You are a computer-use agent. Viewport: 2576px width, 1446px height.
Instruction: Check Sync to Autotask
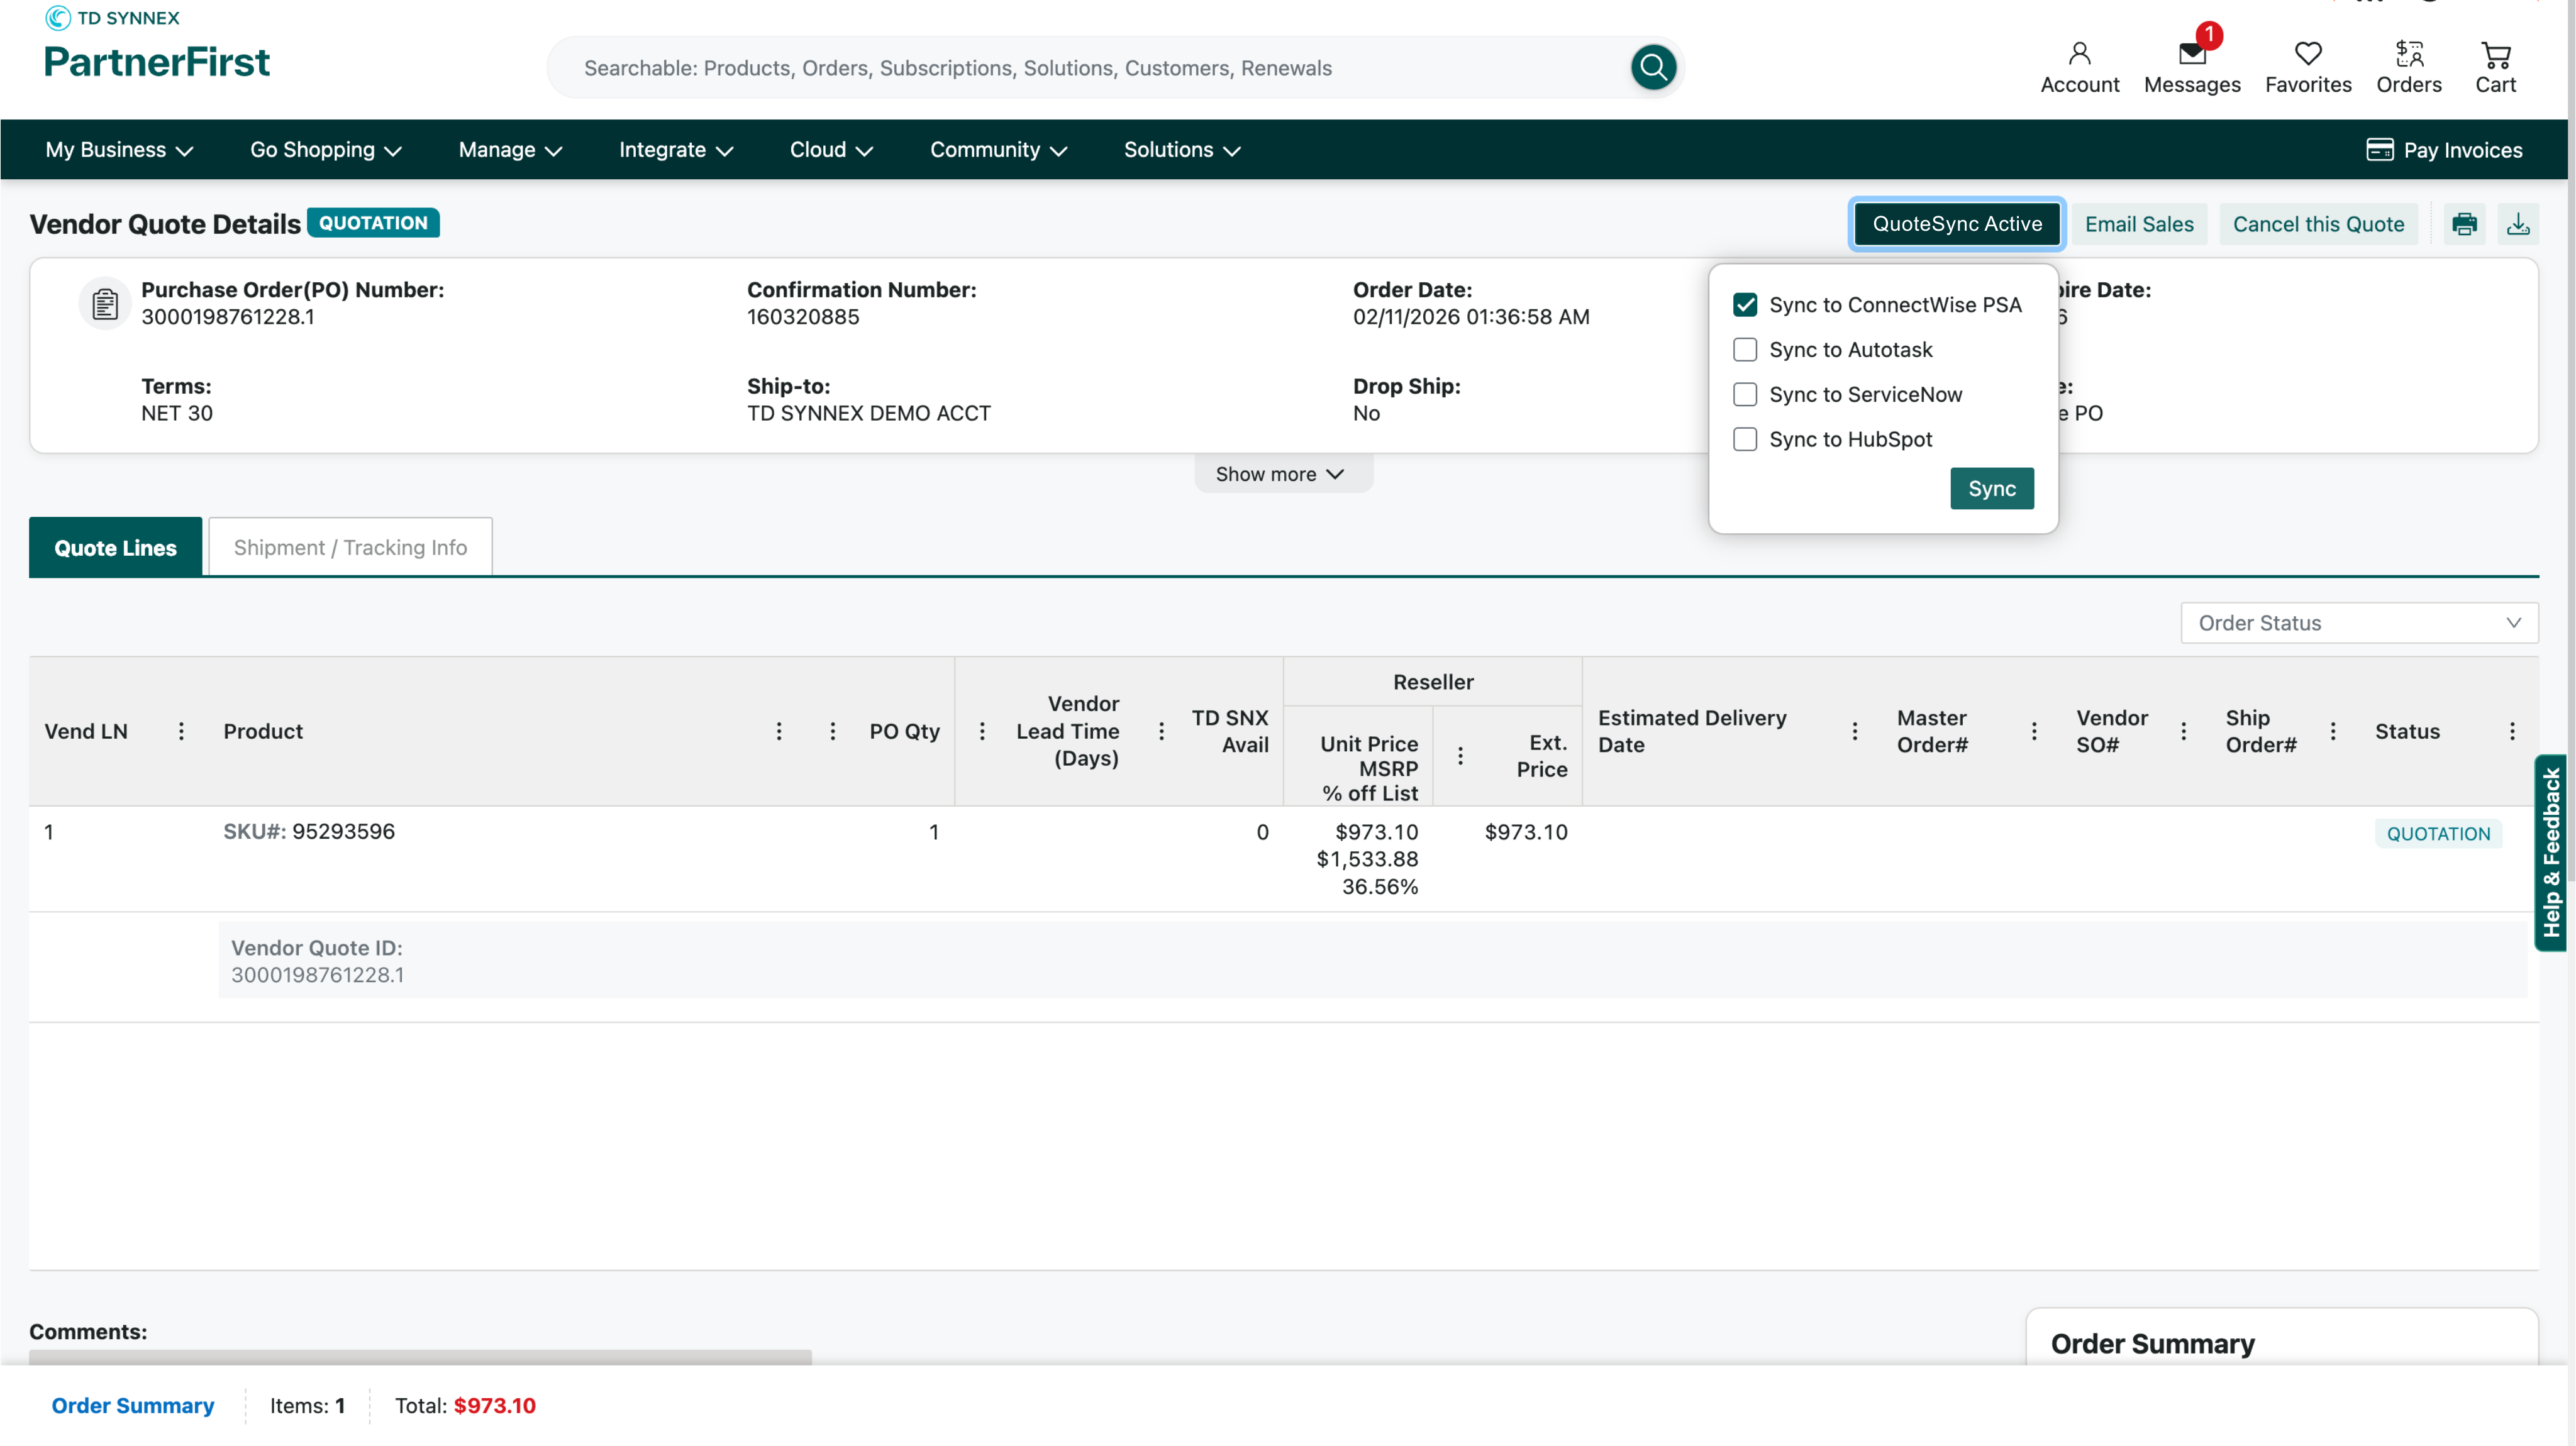pyautogui.click(x=1744, y=349)
